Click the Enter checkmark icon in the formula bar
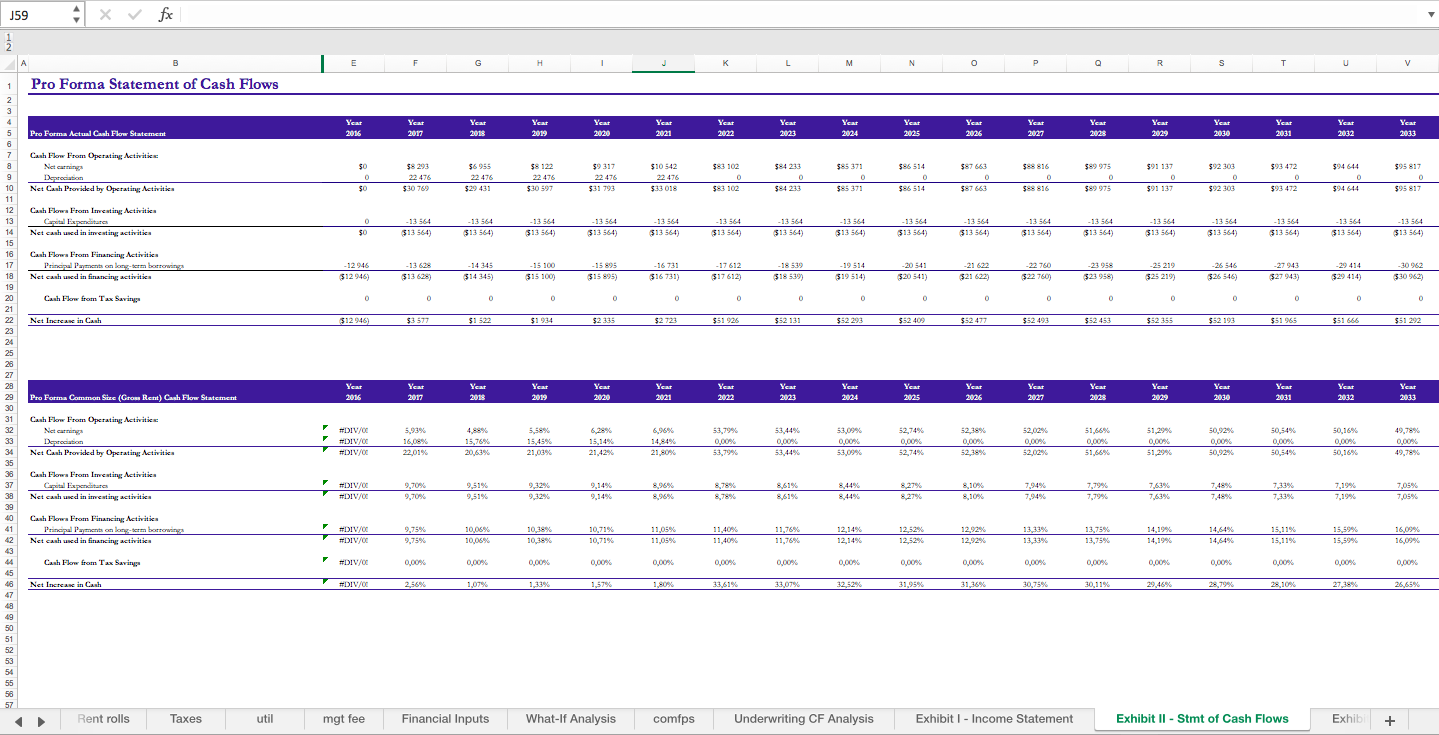Screen dimensions: 1439x735 [133, 13]
